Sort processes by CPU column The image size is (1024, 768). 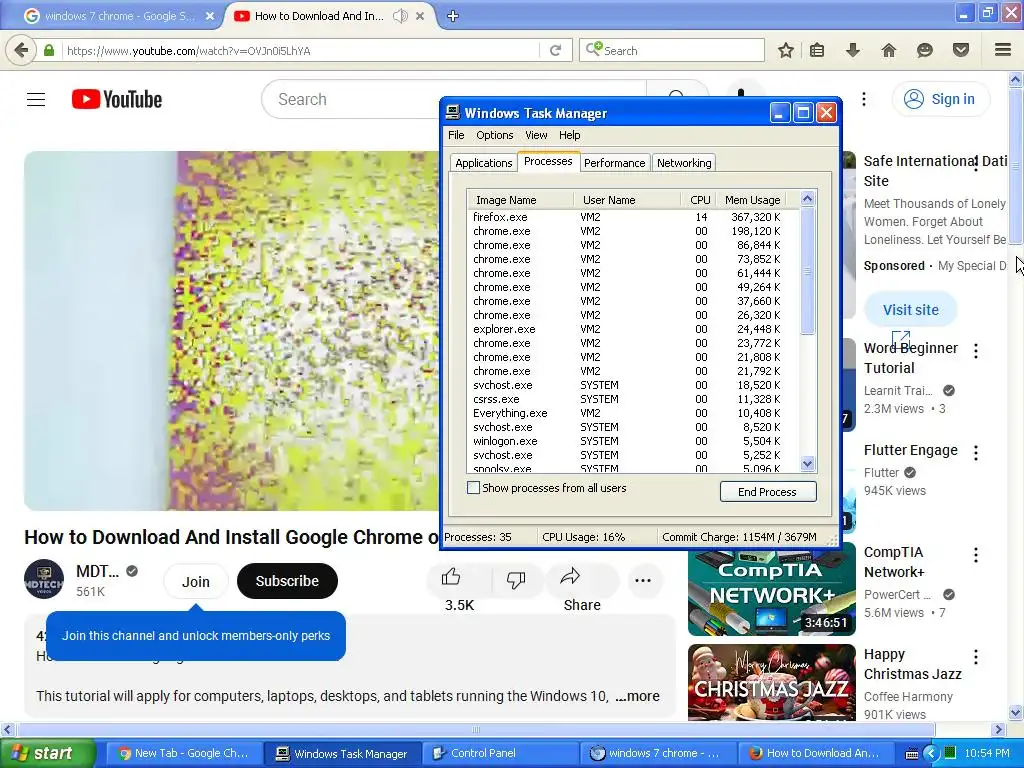pyautogui.click(x=697, y=200)
